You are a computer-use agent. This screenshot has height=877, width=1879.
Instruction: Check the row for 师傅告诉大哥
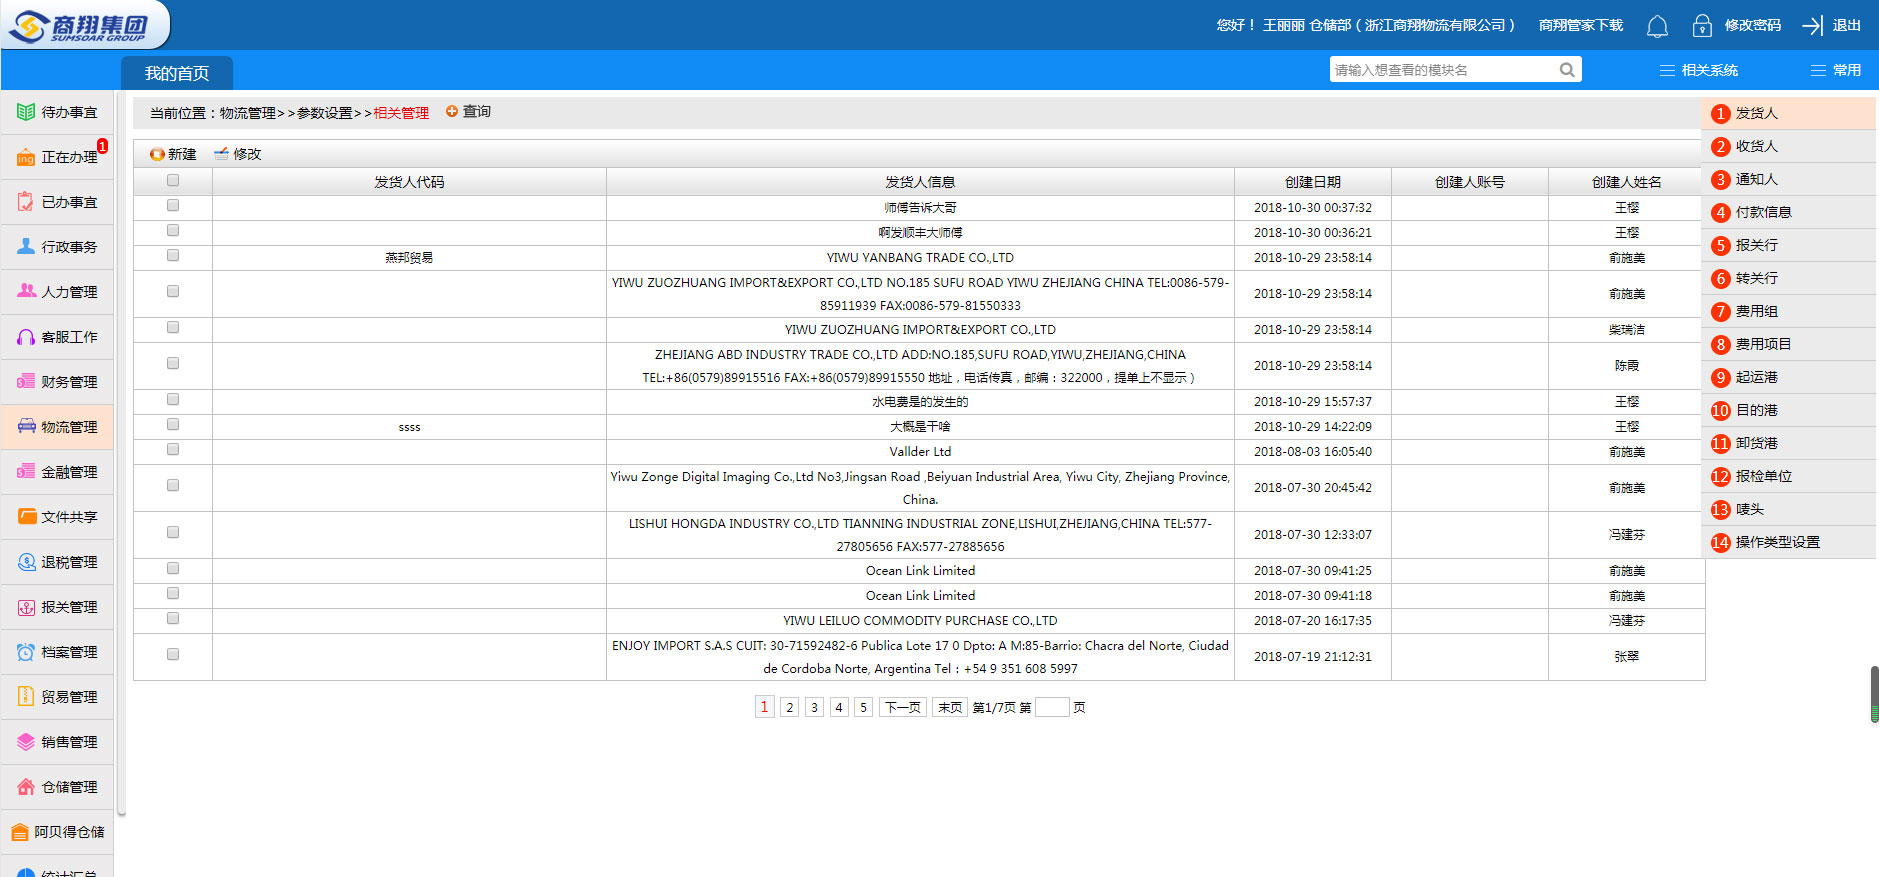[x=173, y=205]
